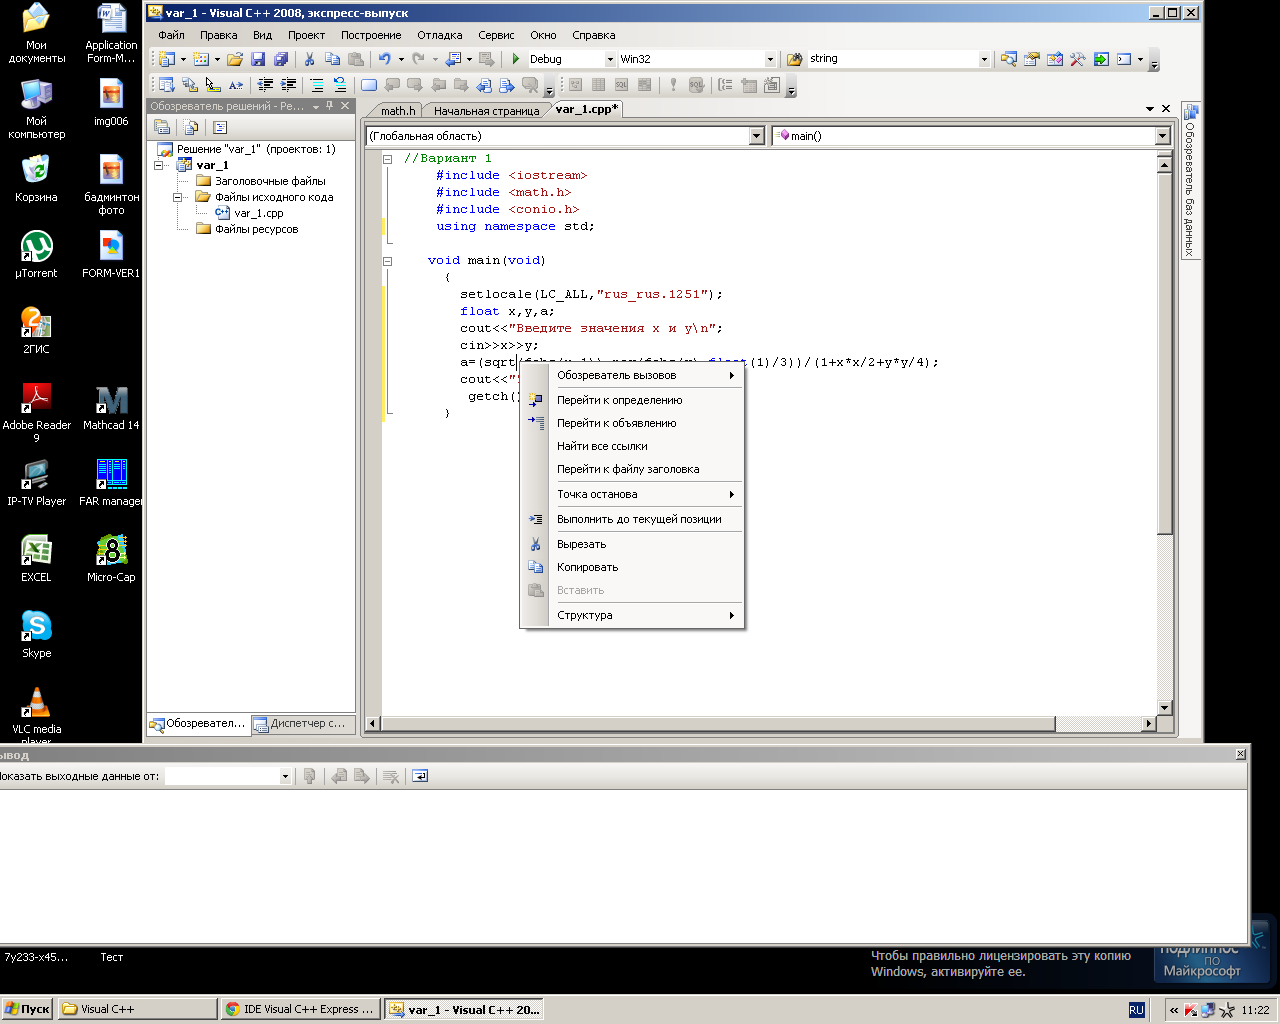Toggle word wrap icon in Output panel
Viewport: 1280px width, 1024px height.
[x=420, y=776]
